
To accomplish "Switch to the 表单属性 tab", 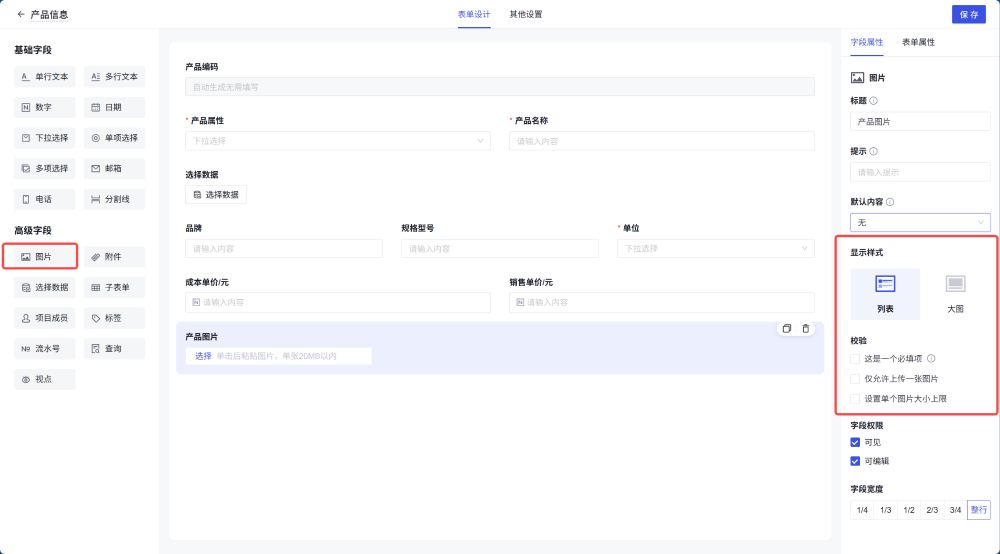I will click(918, 43).
